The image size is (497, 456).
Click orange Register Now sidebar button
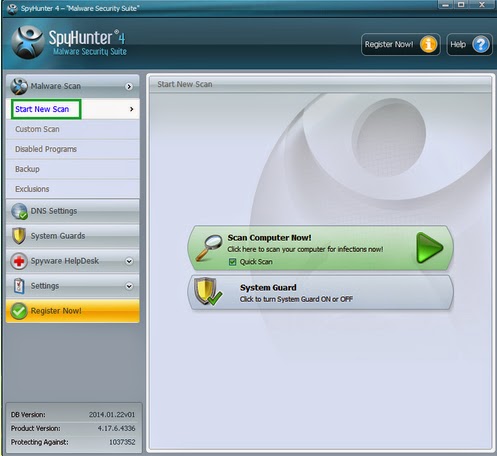73,311
